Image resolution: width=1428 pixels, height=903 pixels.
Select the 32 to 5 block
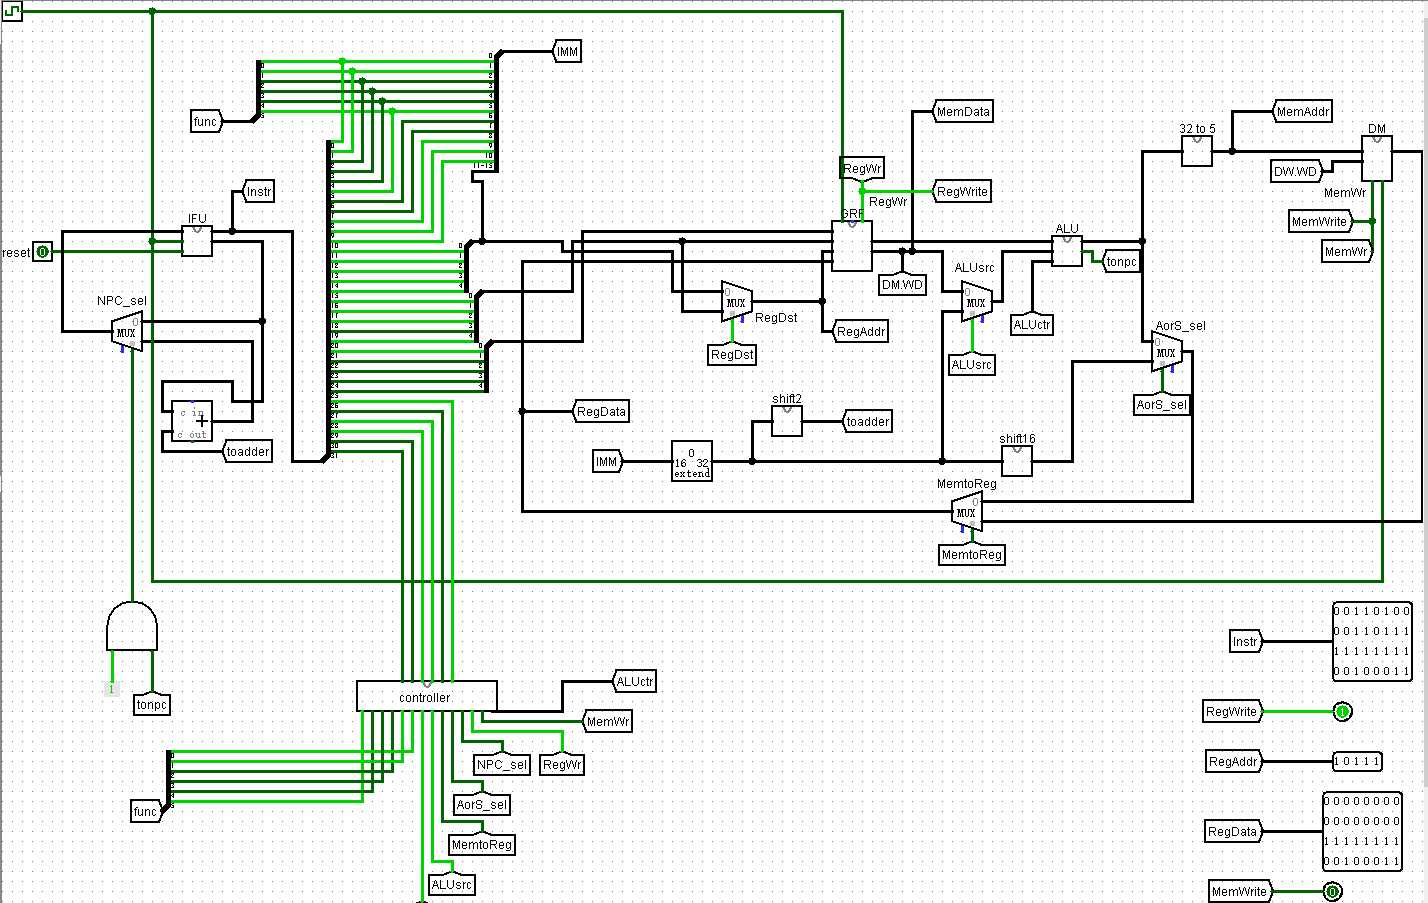pyautogui.click(x=1197, y=151)
